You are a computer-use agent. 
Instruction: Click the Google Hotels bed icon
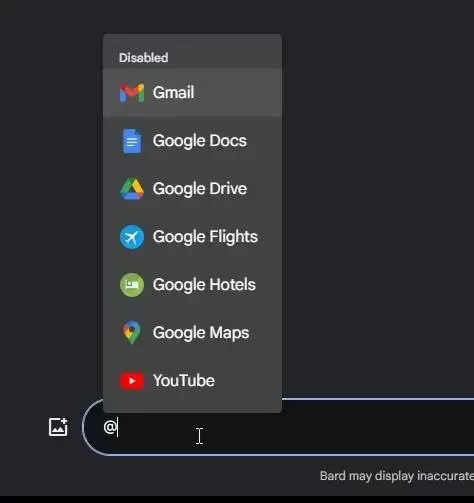(132, 285)
